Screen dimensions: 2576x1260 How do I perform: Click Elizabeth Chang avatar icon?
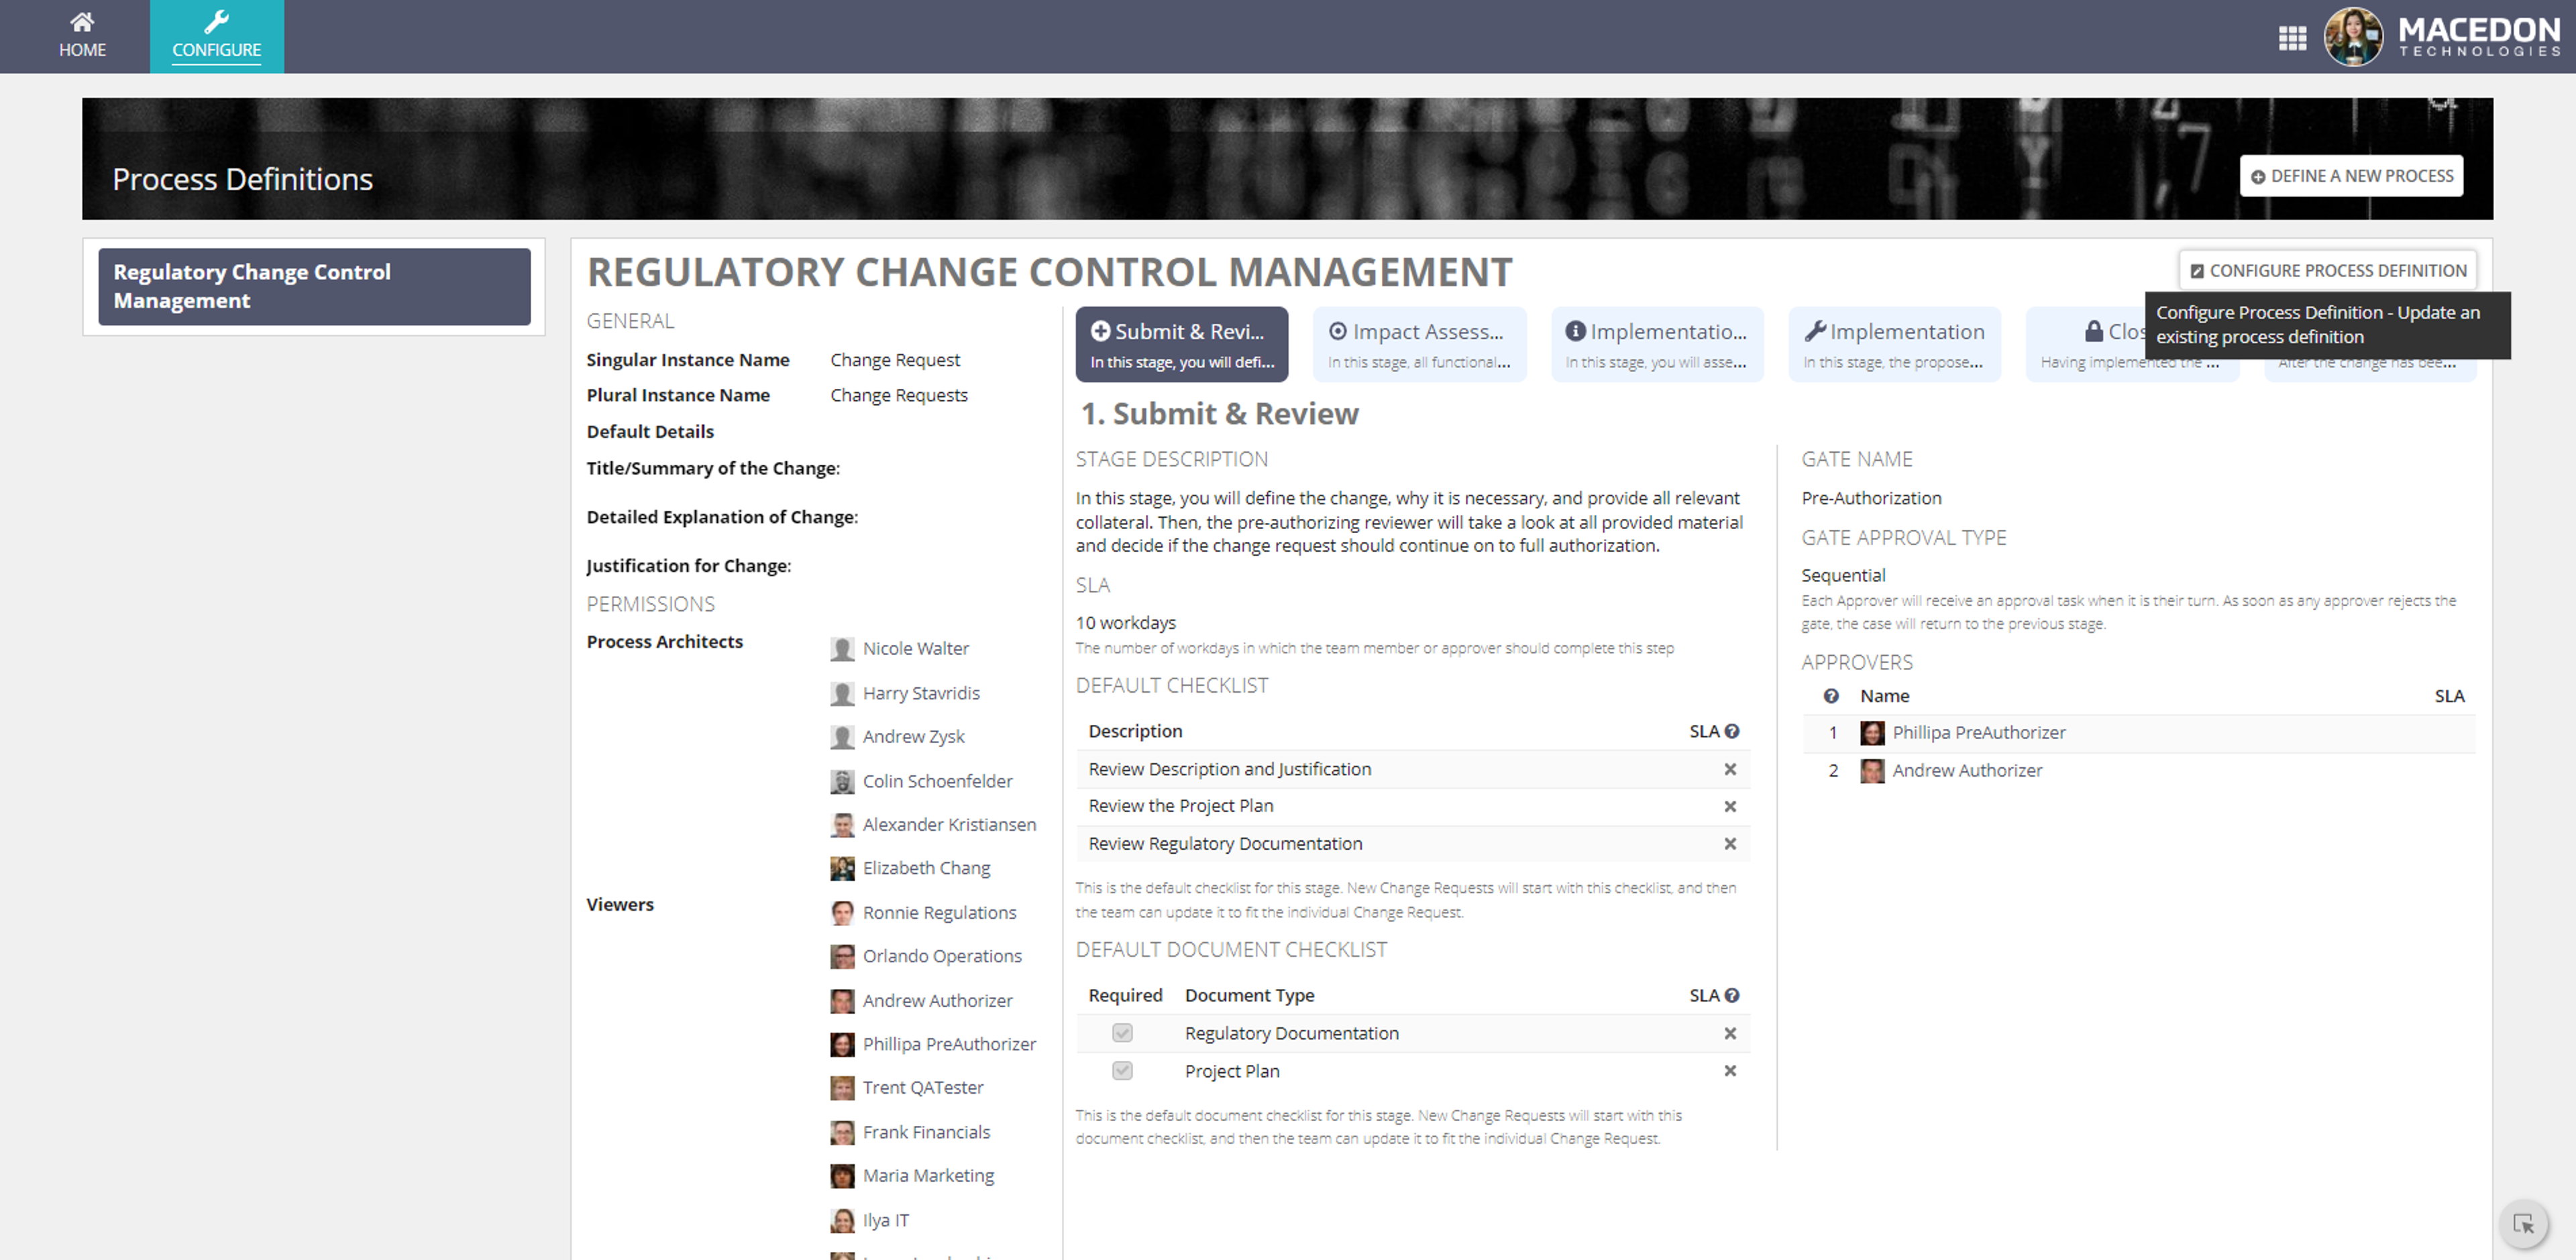pos(842,869)
